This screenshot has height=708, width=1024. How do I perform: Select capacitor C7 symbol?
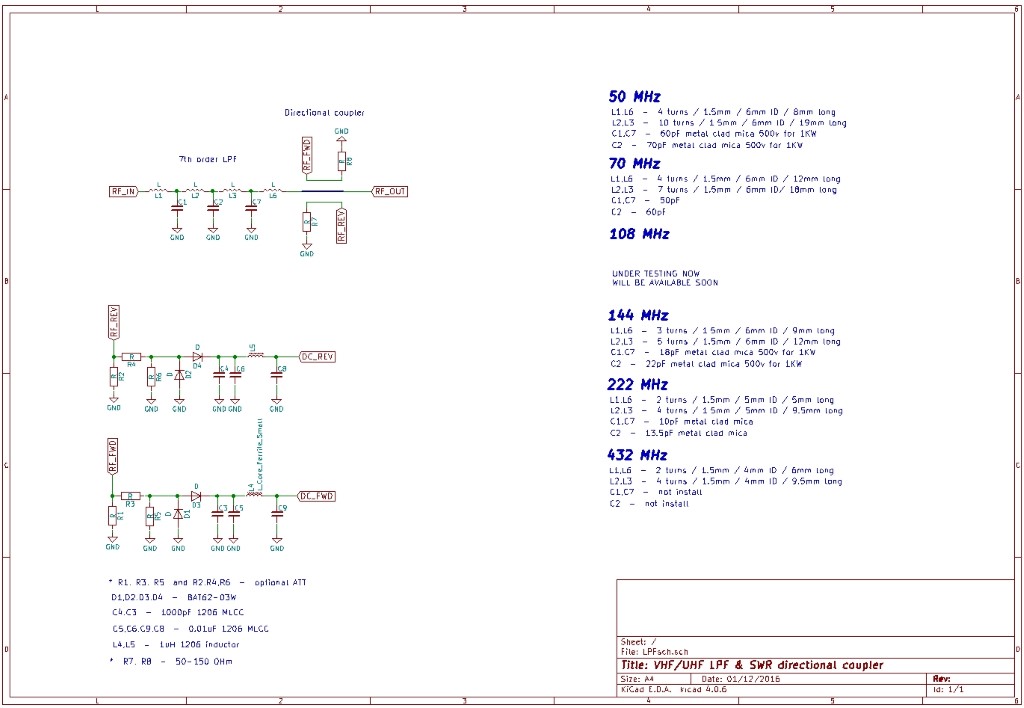tap(251, 209)
